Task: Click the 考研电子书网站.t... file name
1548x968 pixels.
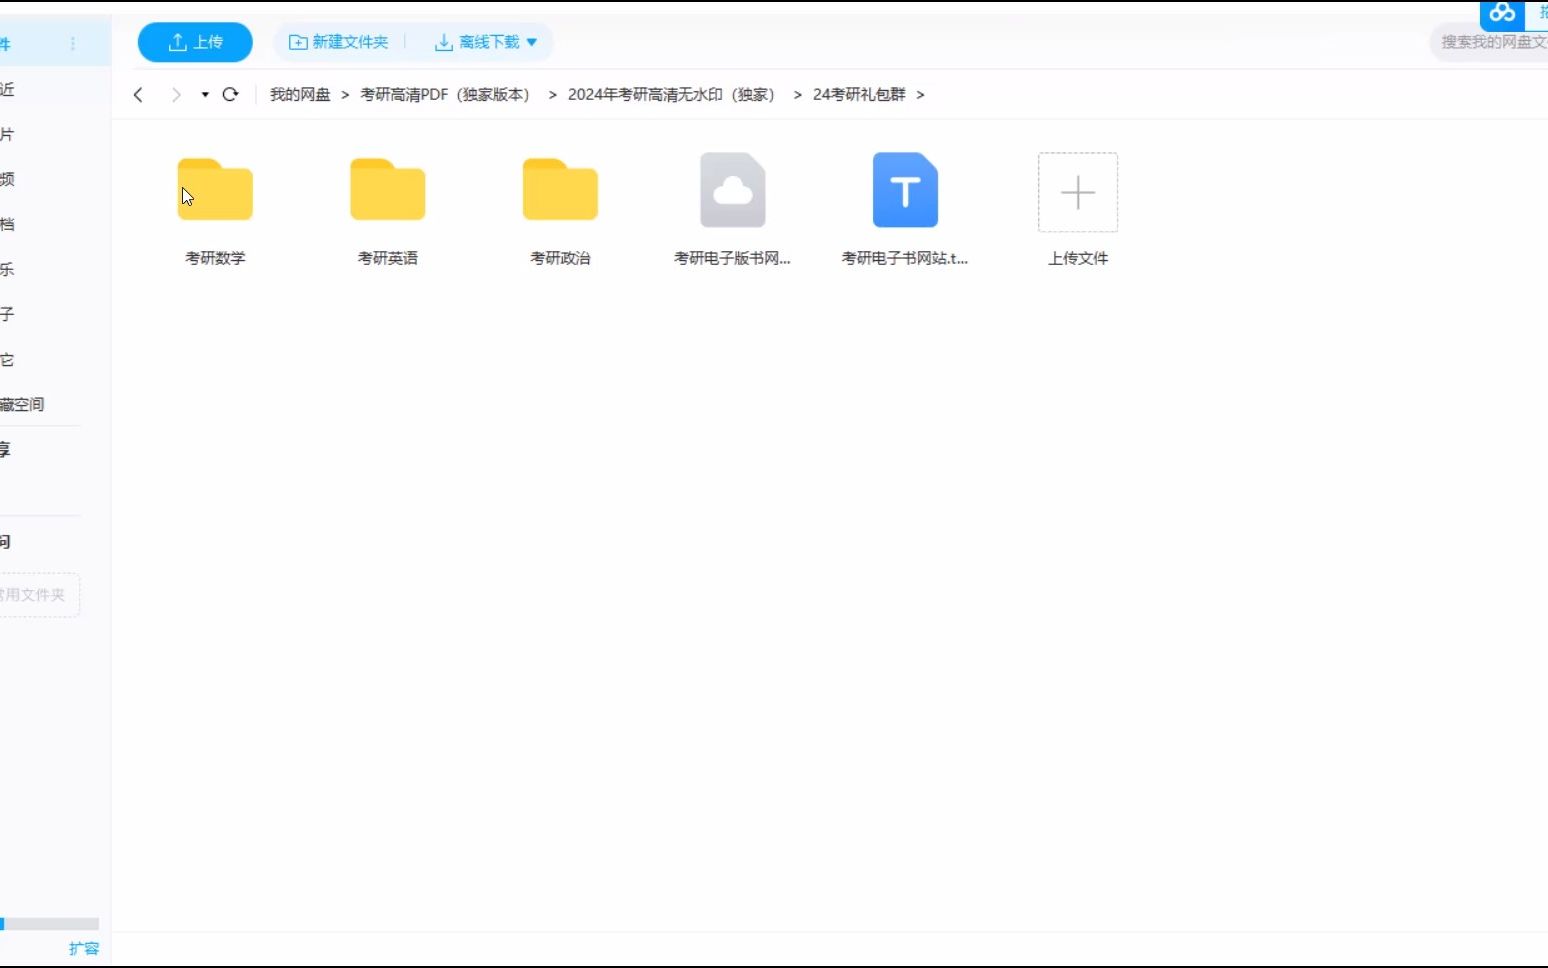Action: coord(905,258)
